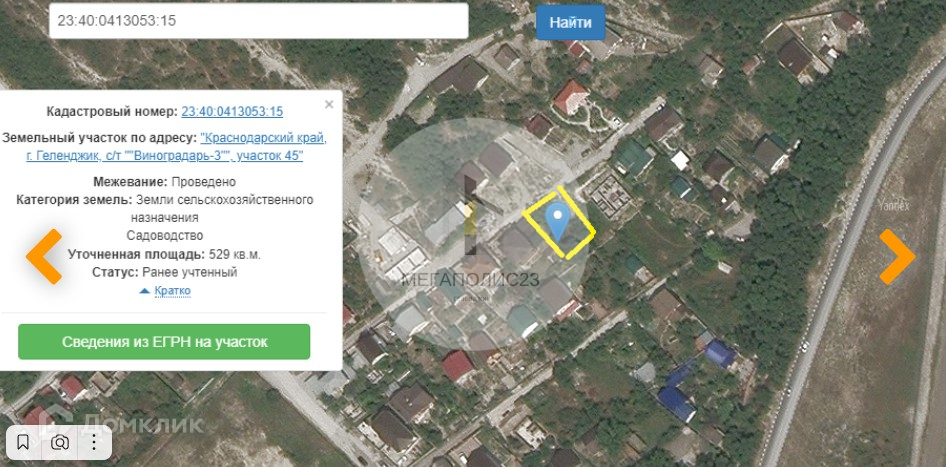
Task: Click the camera image search icon
Action: 60,443
